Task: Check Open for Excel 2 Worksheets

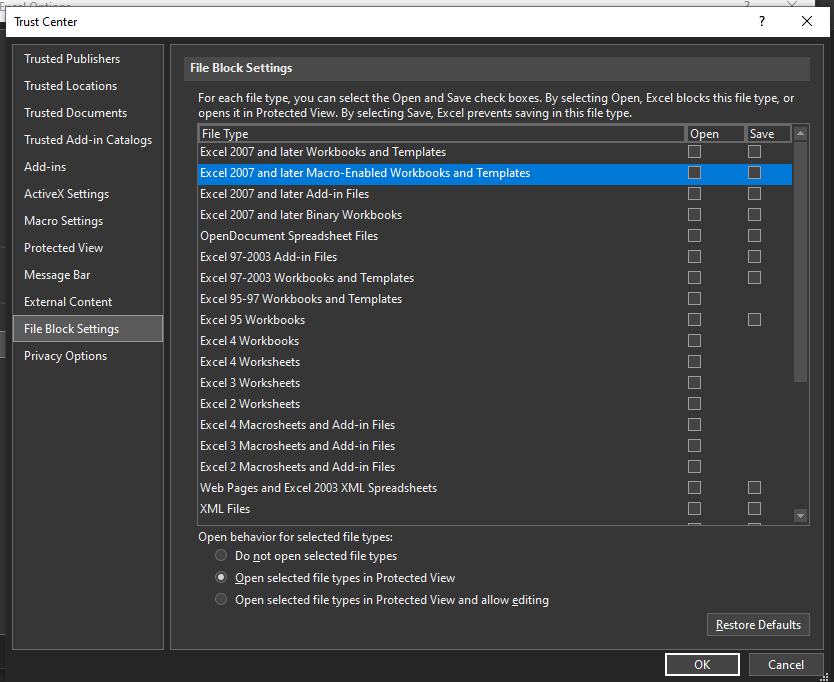Action: pos(694,404)
